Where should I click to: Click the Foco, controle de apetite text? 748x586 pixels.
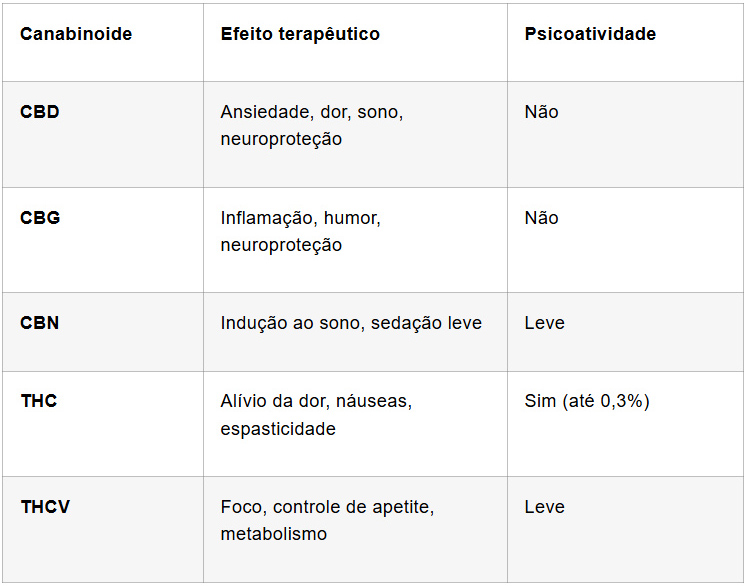(326, 507)
